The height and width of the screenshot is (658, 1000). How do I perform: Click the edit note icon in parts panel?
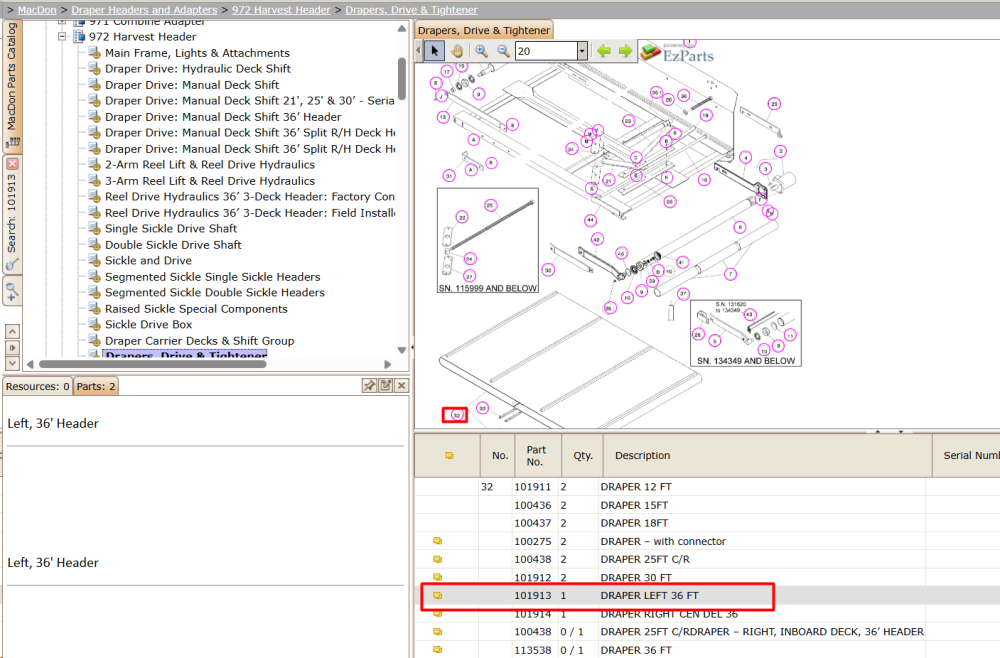385,386
